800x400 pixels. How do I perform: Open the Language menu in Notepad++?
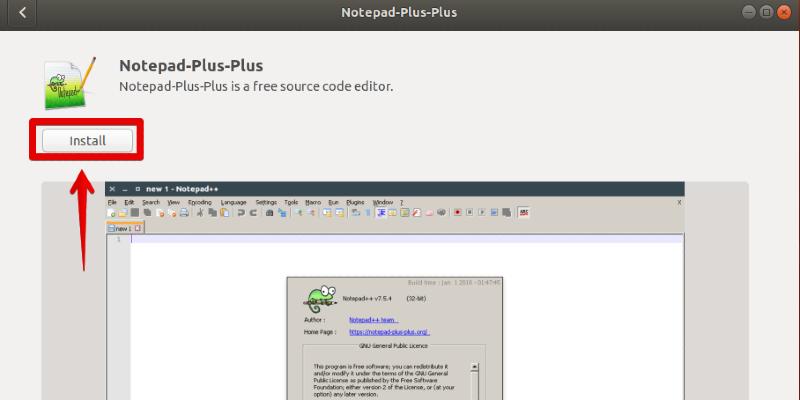point(233,202)
